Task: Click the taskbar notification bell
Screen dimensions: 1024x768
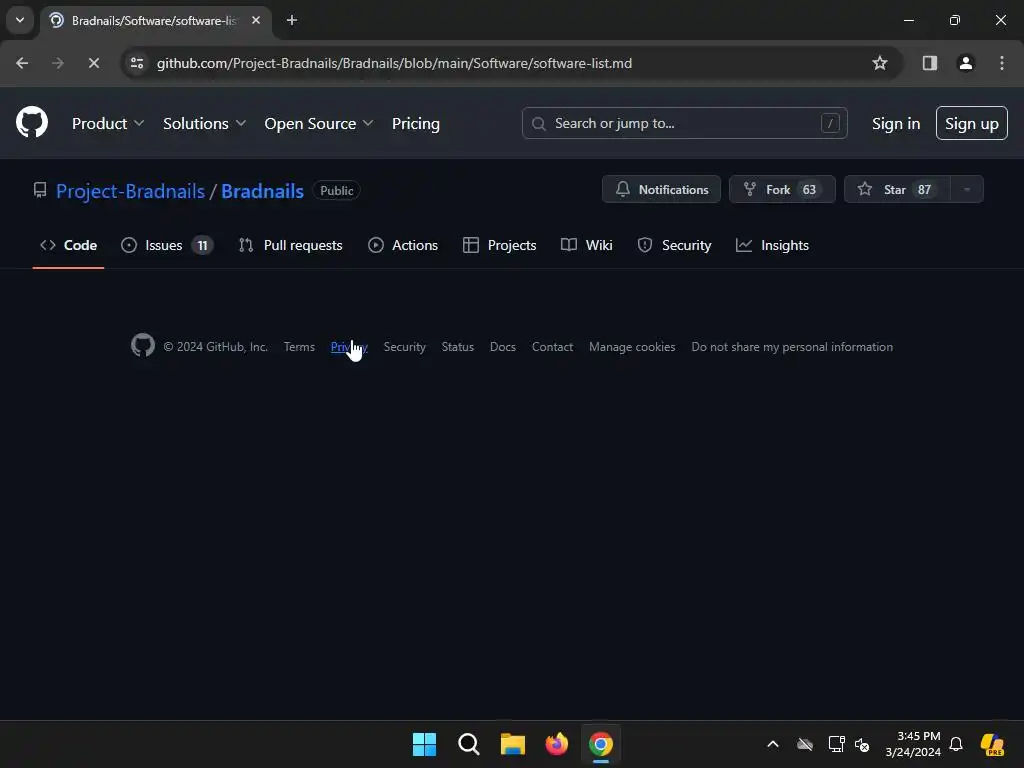Action: [x=956, y=744]
